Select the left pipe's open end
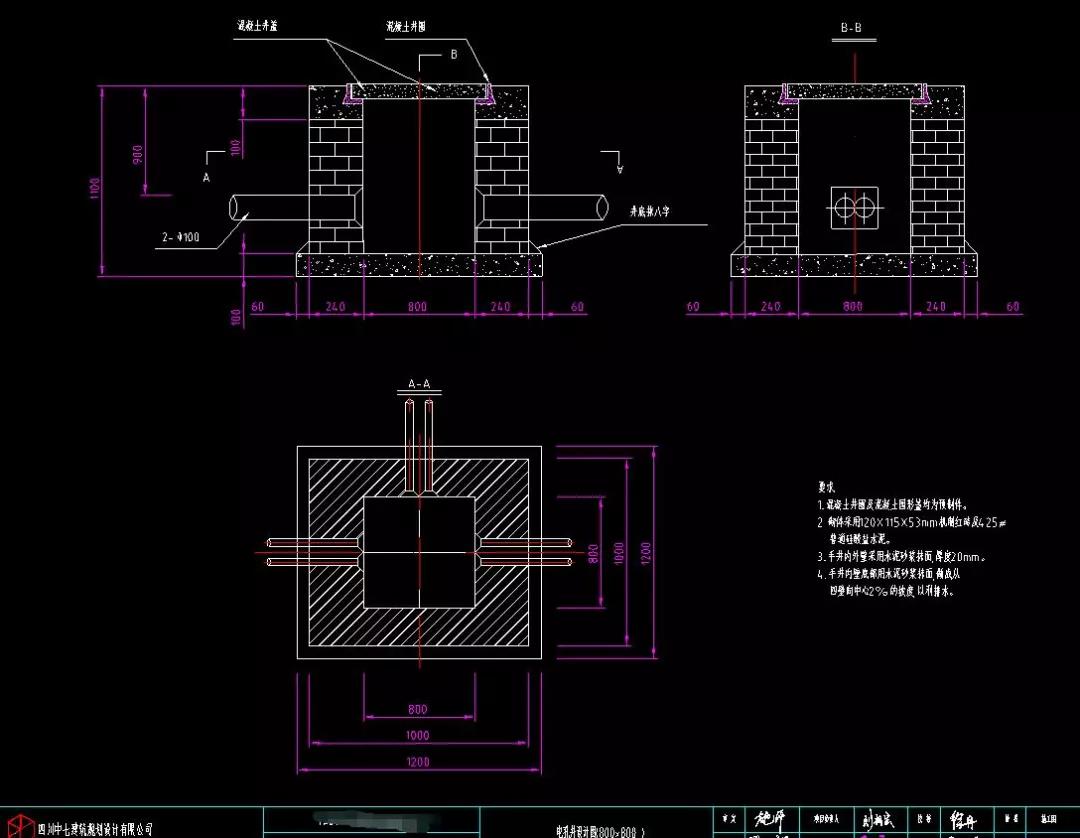 235,207
